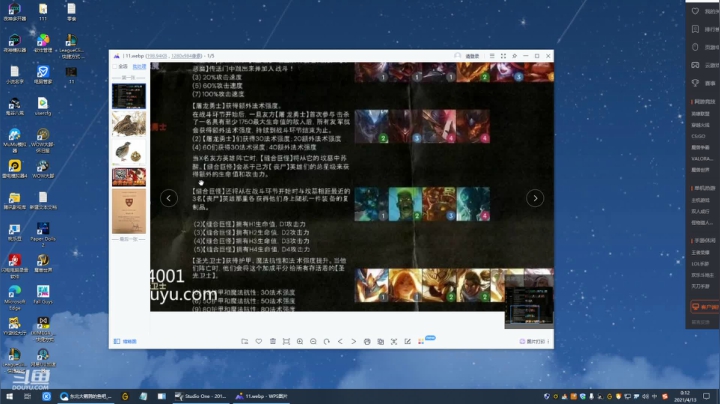Viewport: 720px width, 404px height.
Task: Click the open folder icon in viewer toolbar
Action: coord(245,341)
